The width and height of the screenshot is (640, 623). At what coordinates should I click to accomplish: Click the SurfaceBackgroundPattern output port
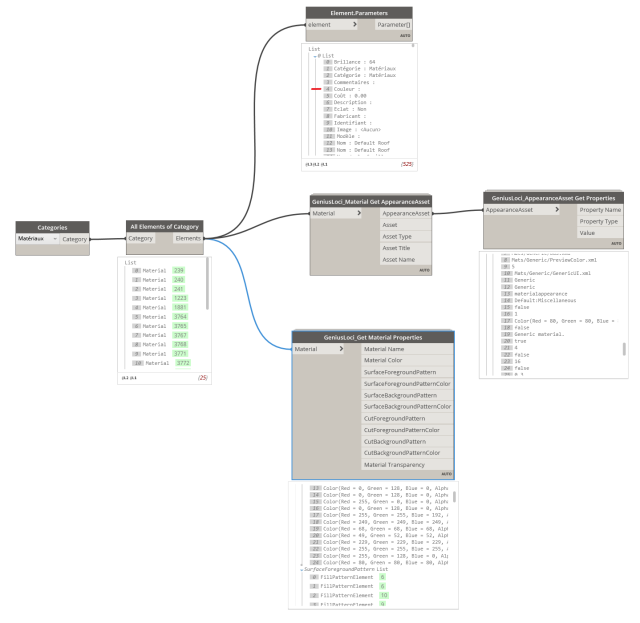coord(407,395)
